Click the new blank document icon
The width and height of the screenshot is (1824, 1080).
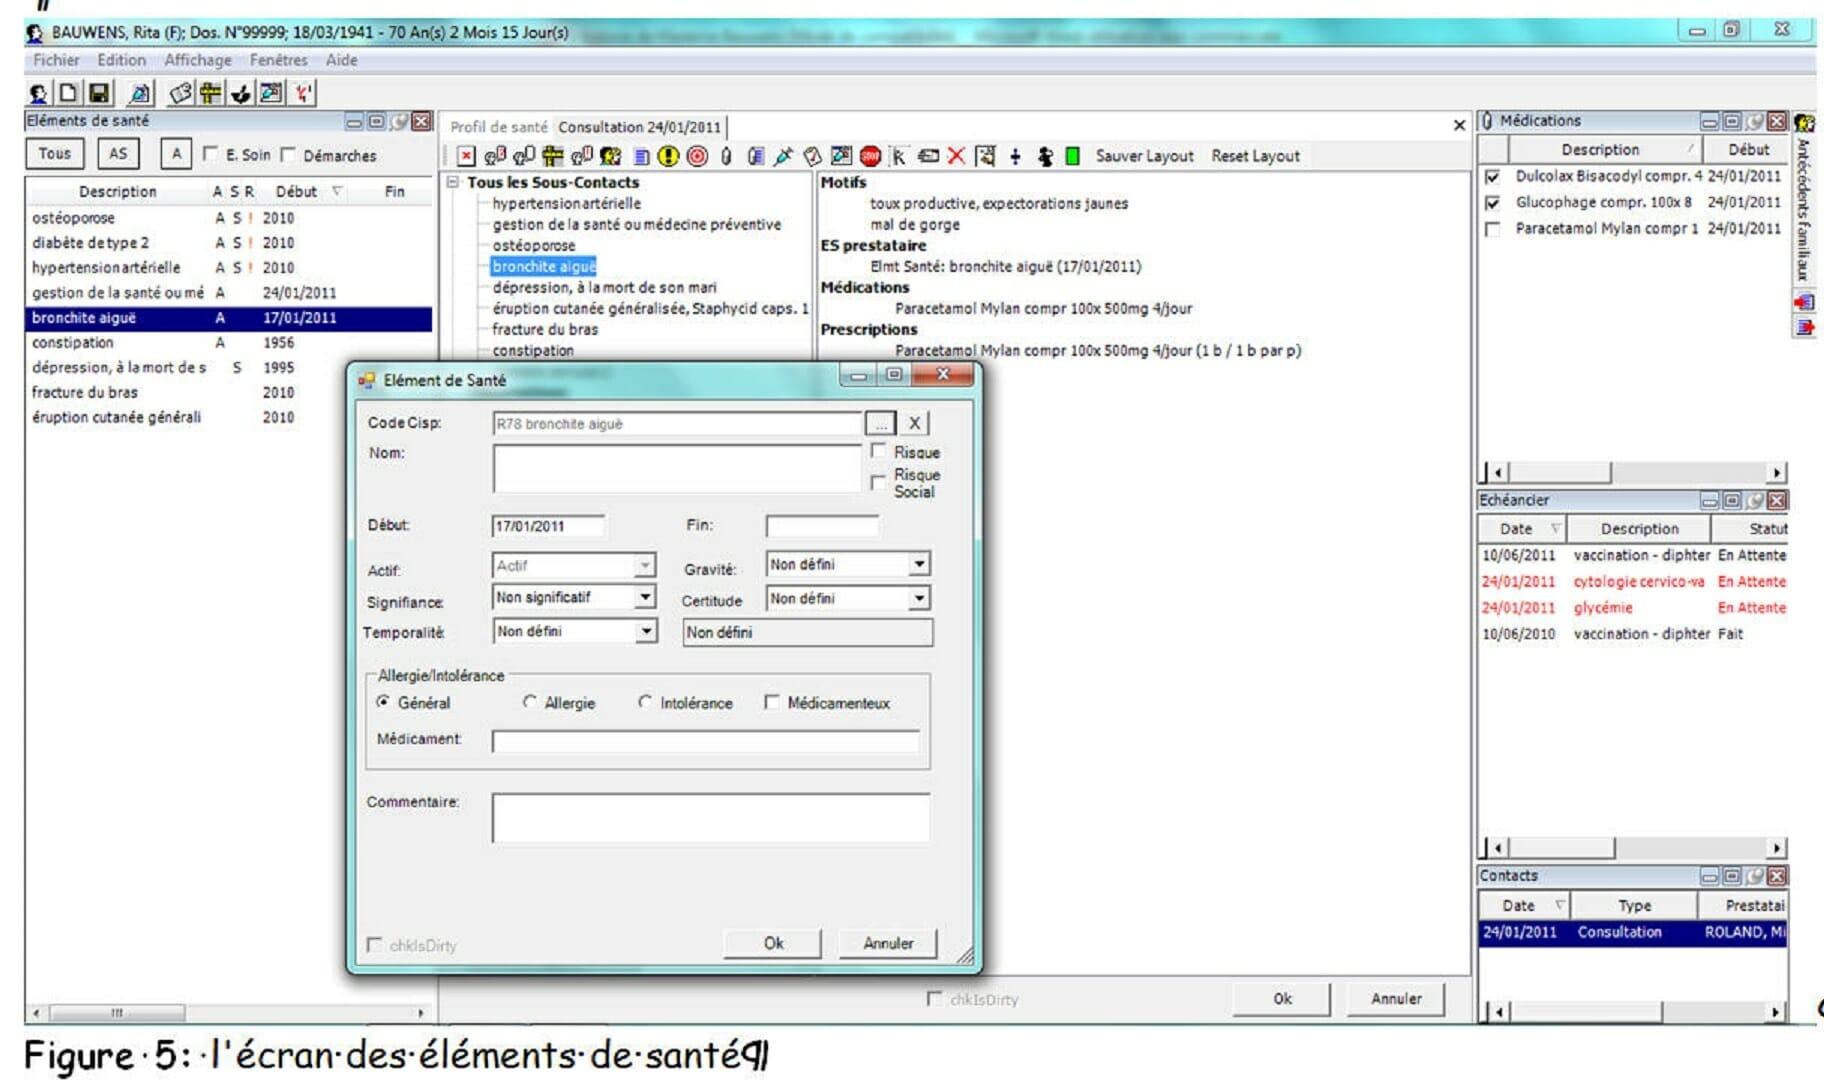[x=68, y=93]
